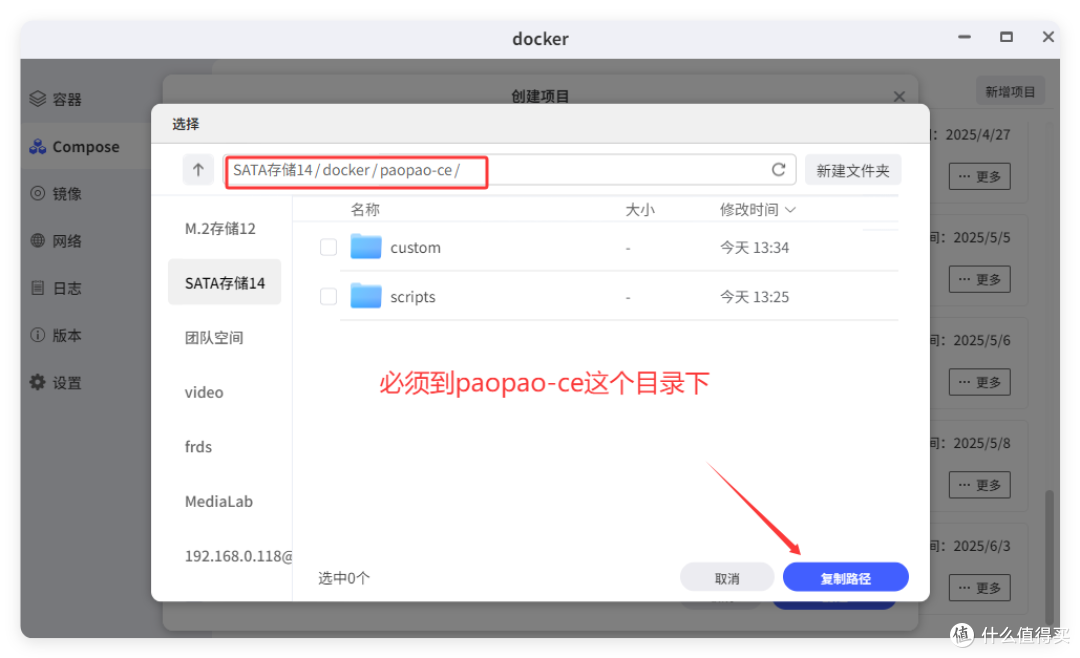1080x658 pixels.
Task: Maximize the docker window
Action: point(1006,37)
